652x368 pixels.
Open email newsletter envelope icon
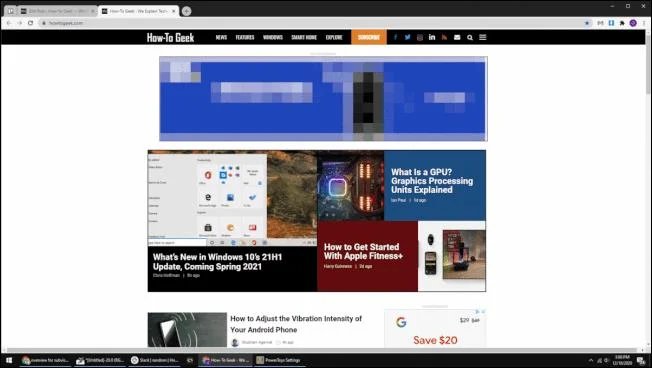(x=457, y=37)
